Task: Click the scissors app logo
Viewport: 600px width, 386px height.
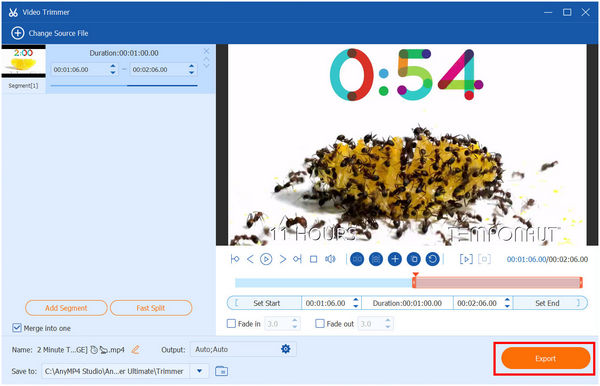Action: pyautogui.click(x=13, y=12)
